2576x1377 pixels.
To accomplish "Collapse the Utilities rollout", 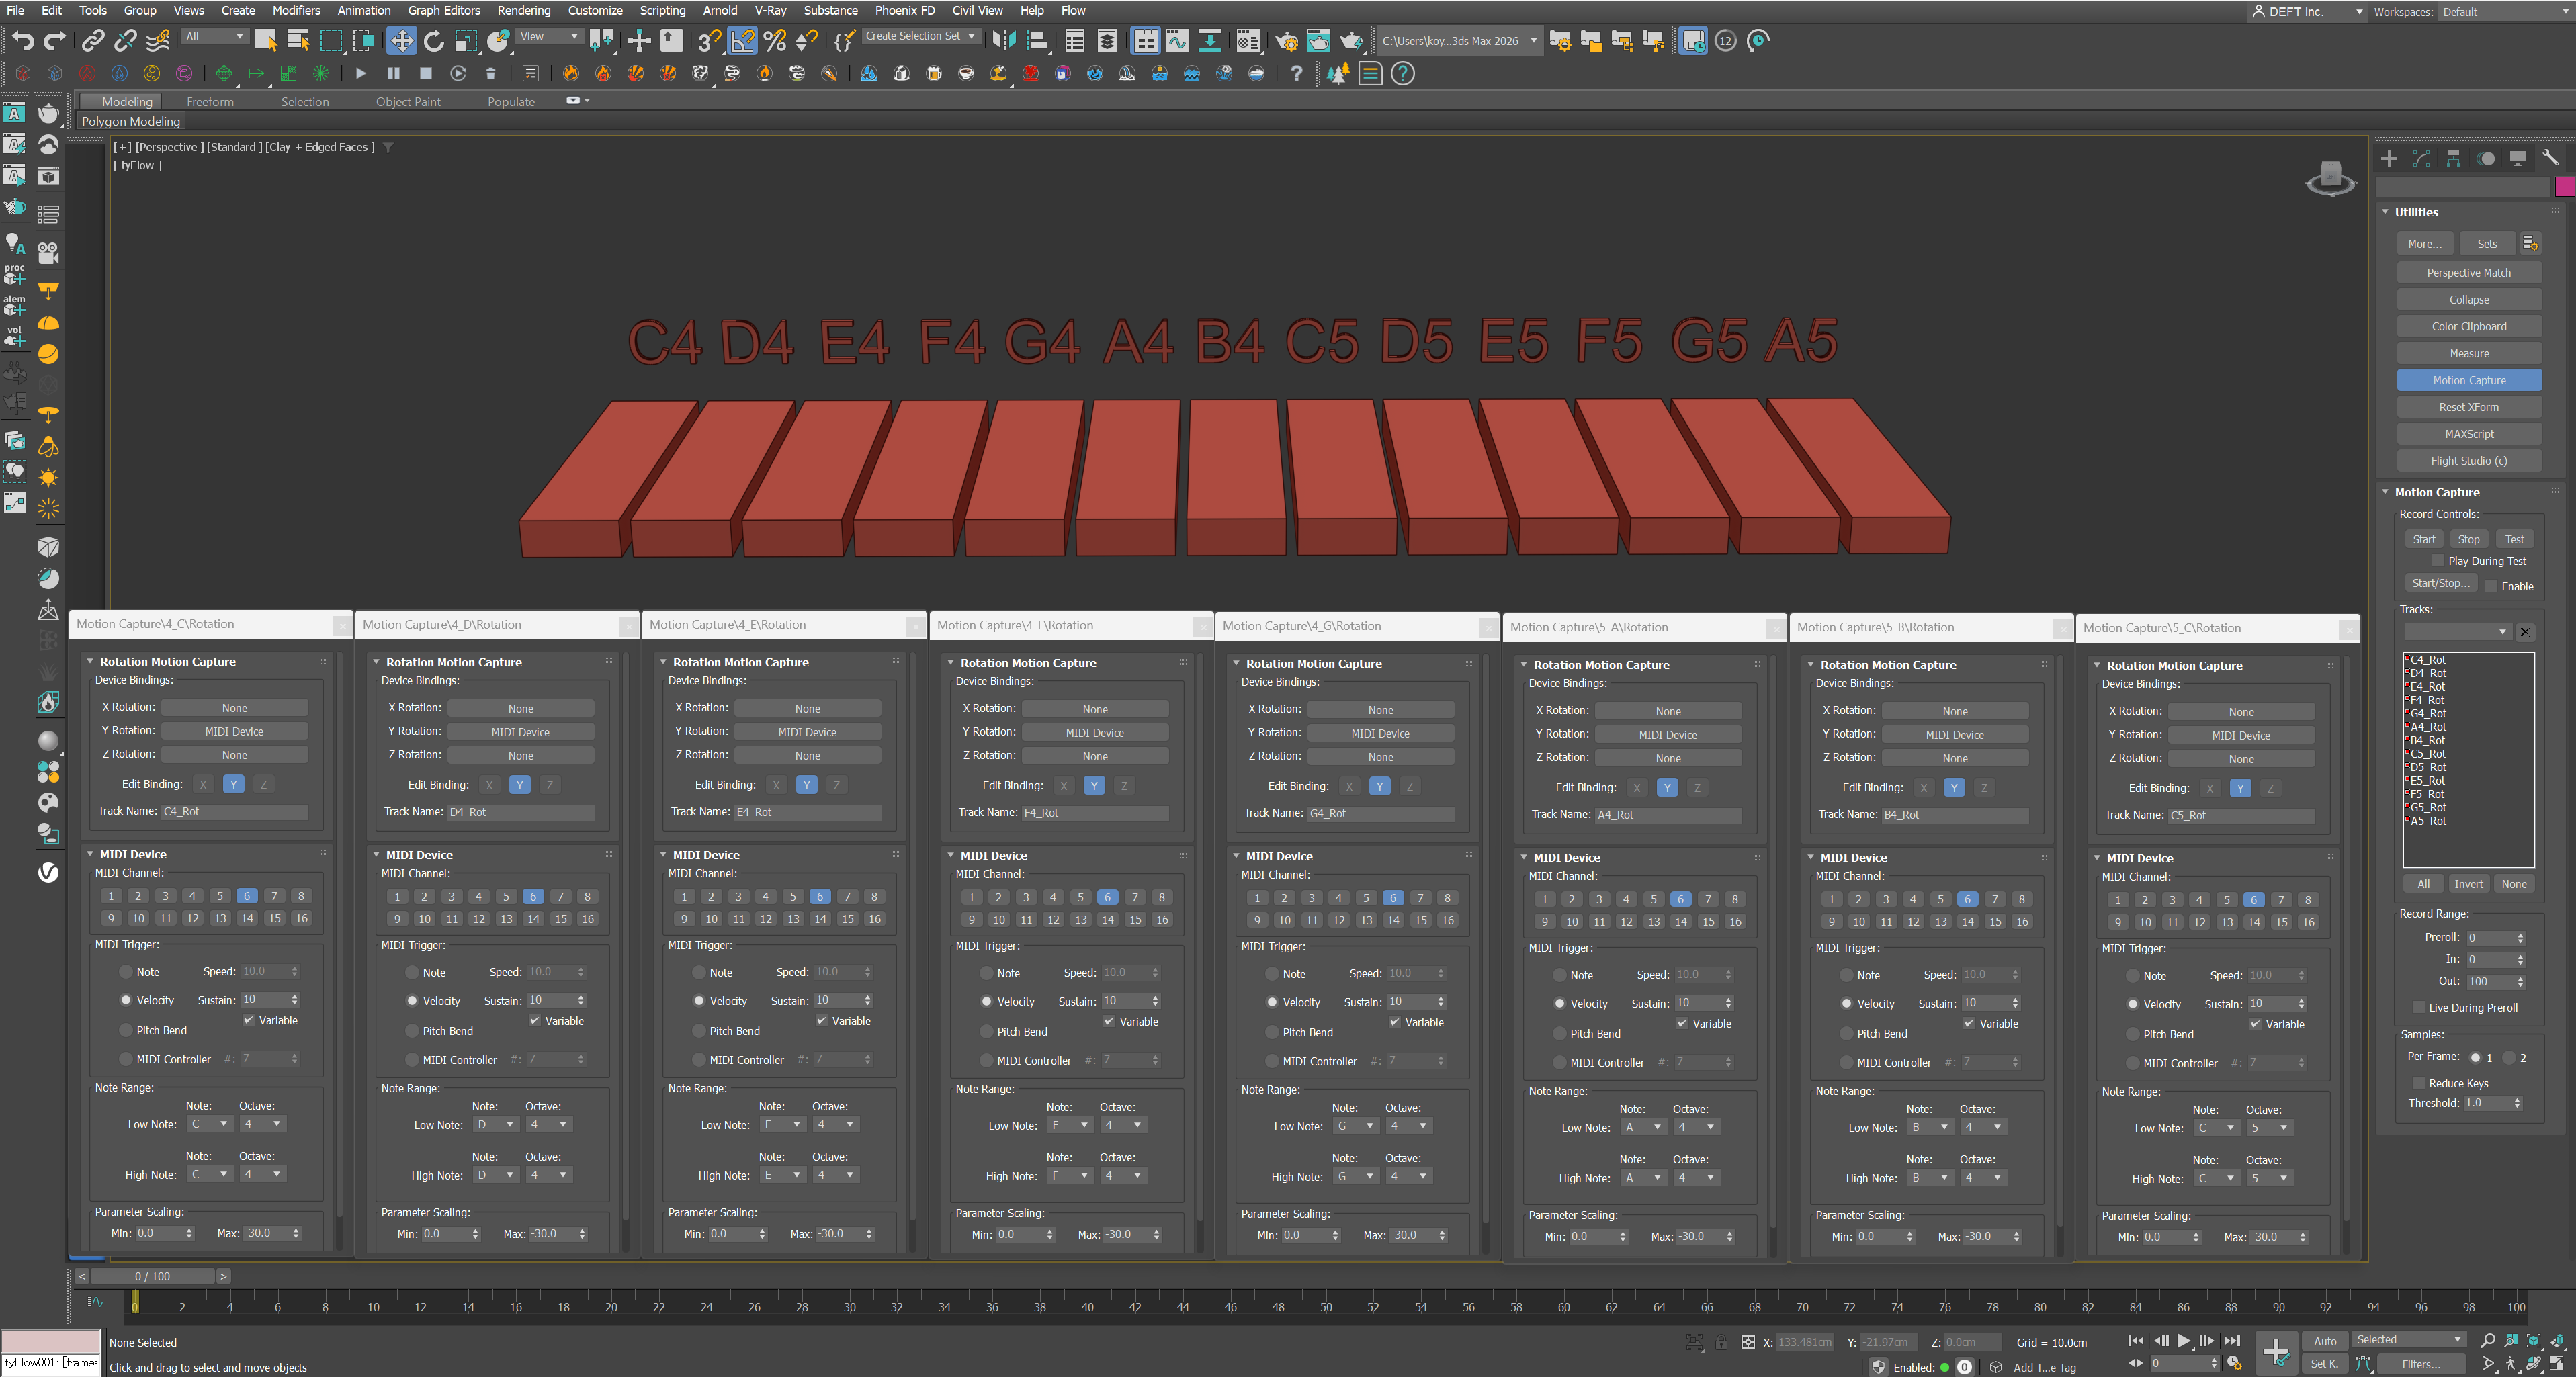I will 2385,212.
